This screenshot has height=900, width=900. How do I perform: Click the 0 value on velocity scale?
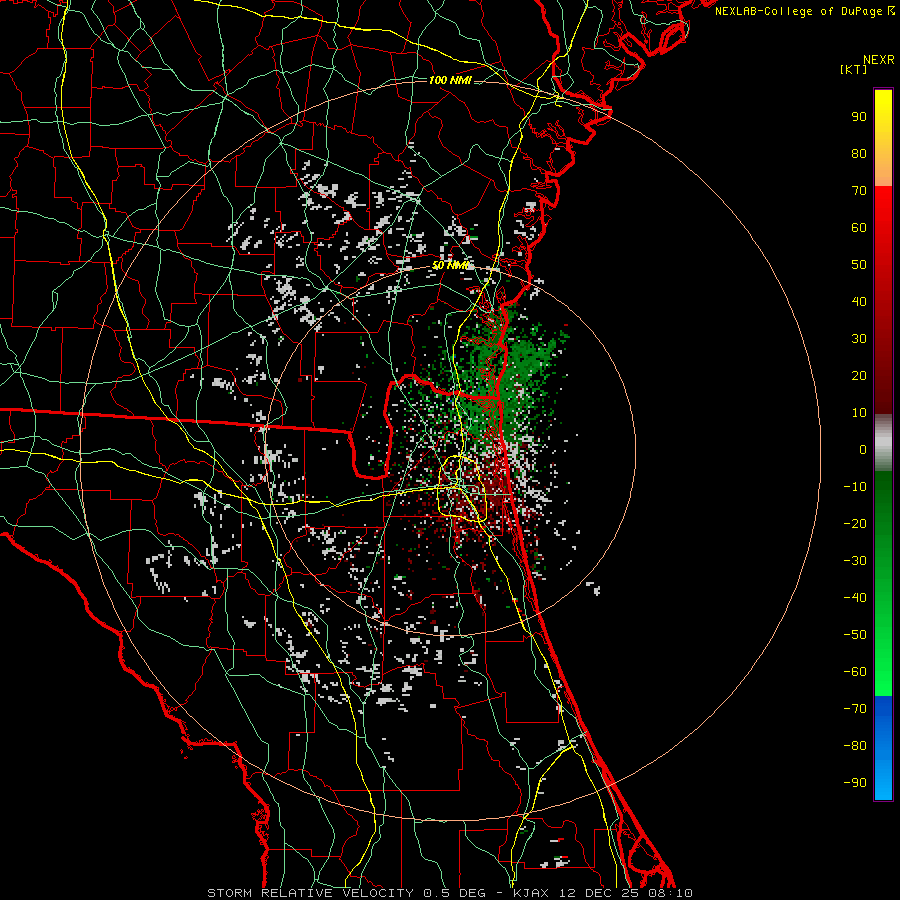(x=863, y=450)
